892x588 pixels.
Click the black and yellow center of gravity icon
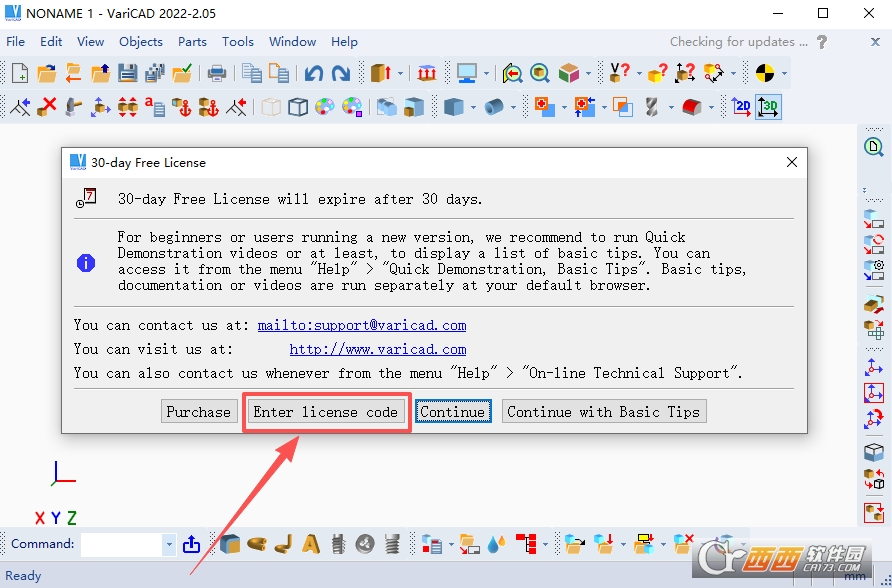point(765,73)
